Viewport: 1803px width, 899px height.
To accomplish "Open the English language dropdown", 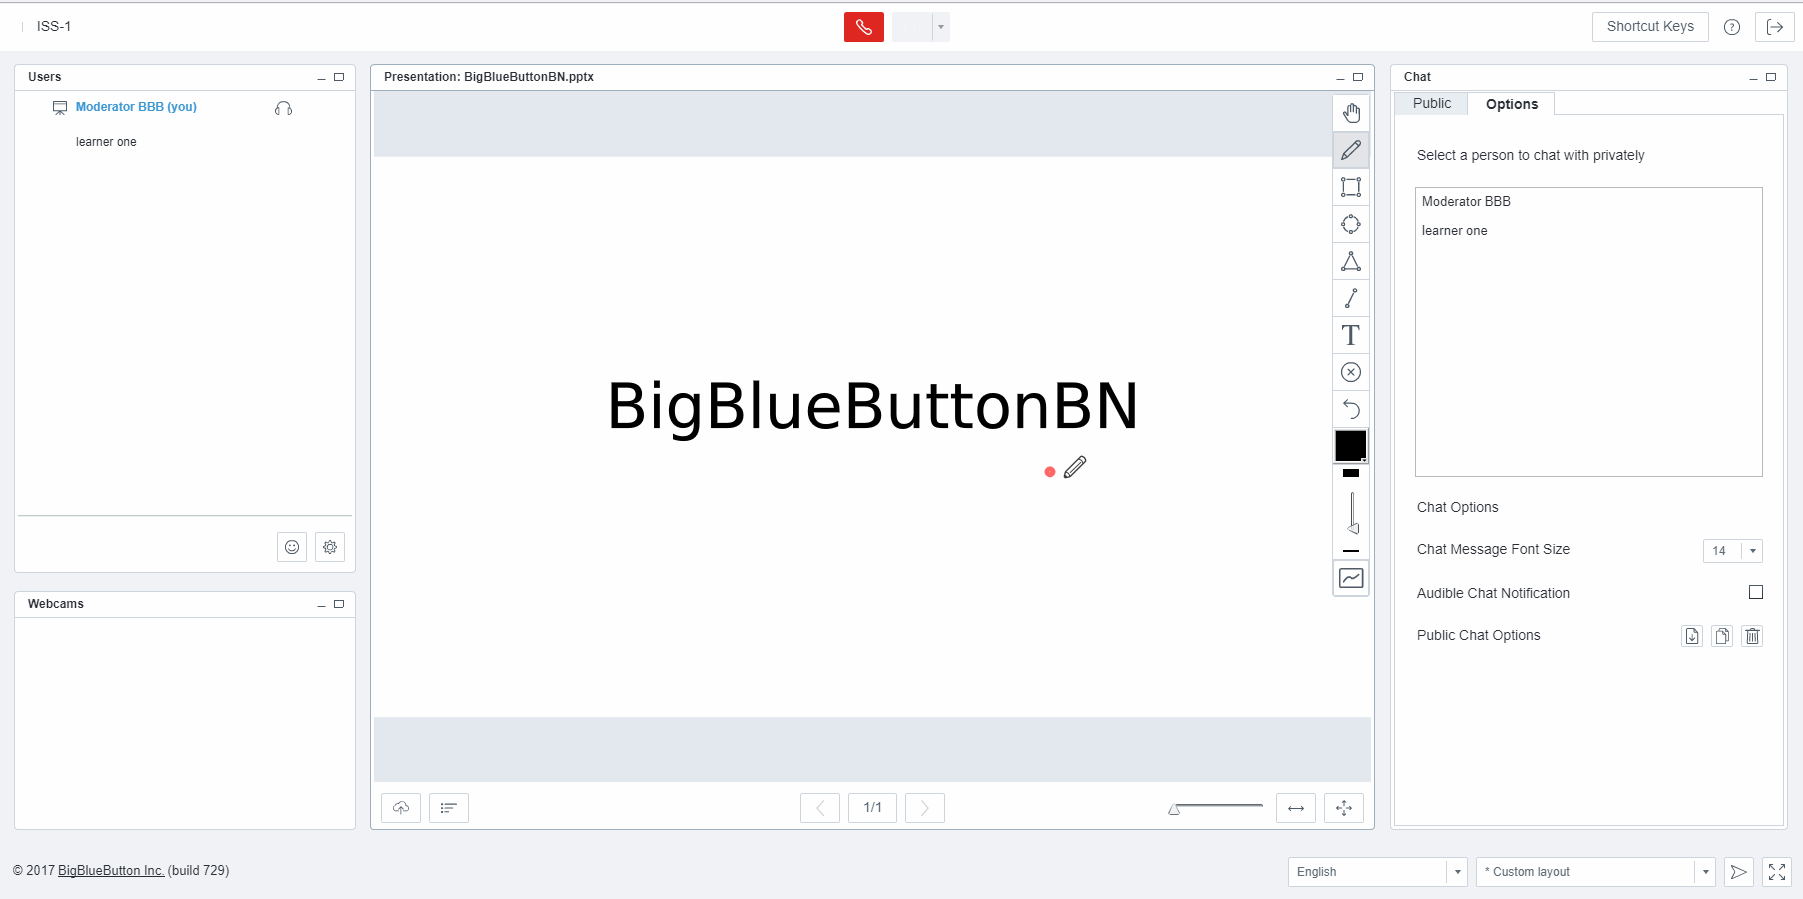I will pos(1377,872).
